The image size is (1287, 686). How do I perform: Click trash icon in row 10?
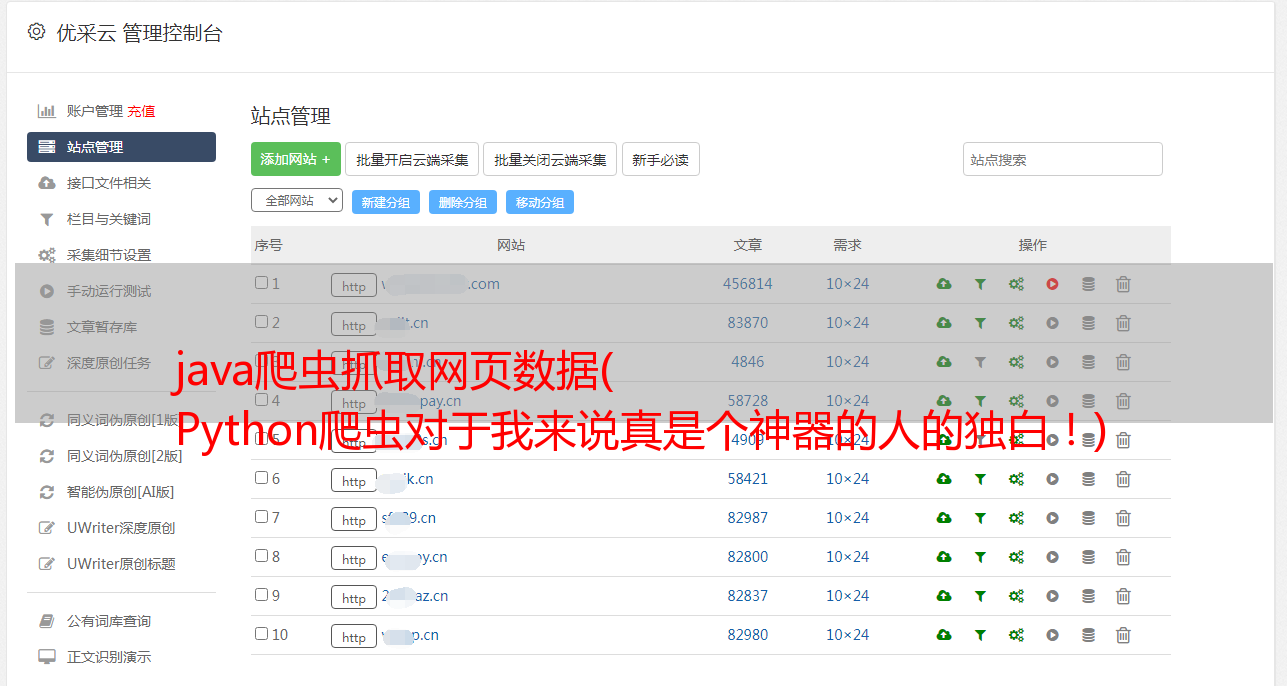[1123, 635]
